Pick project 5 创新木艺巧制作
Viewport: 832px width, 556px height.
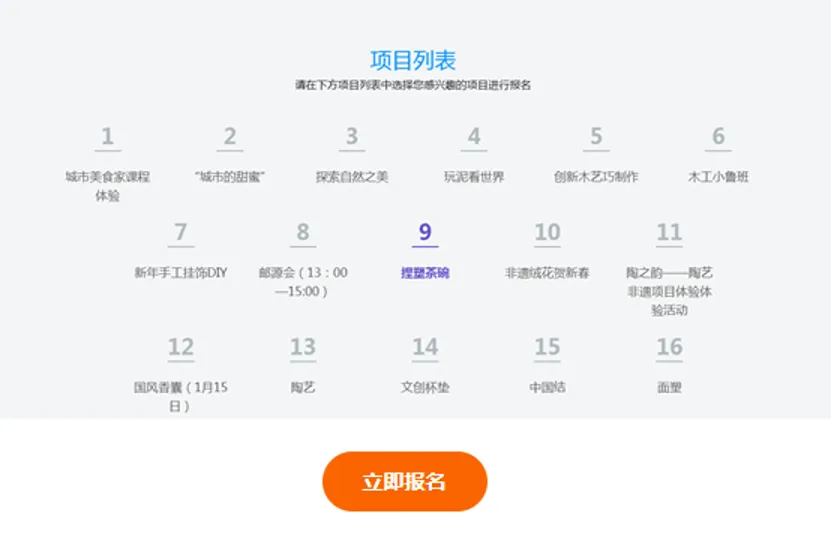pos(596,155)
